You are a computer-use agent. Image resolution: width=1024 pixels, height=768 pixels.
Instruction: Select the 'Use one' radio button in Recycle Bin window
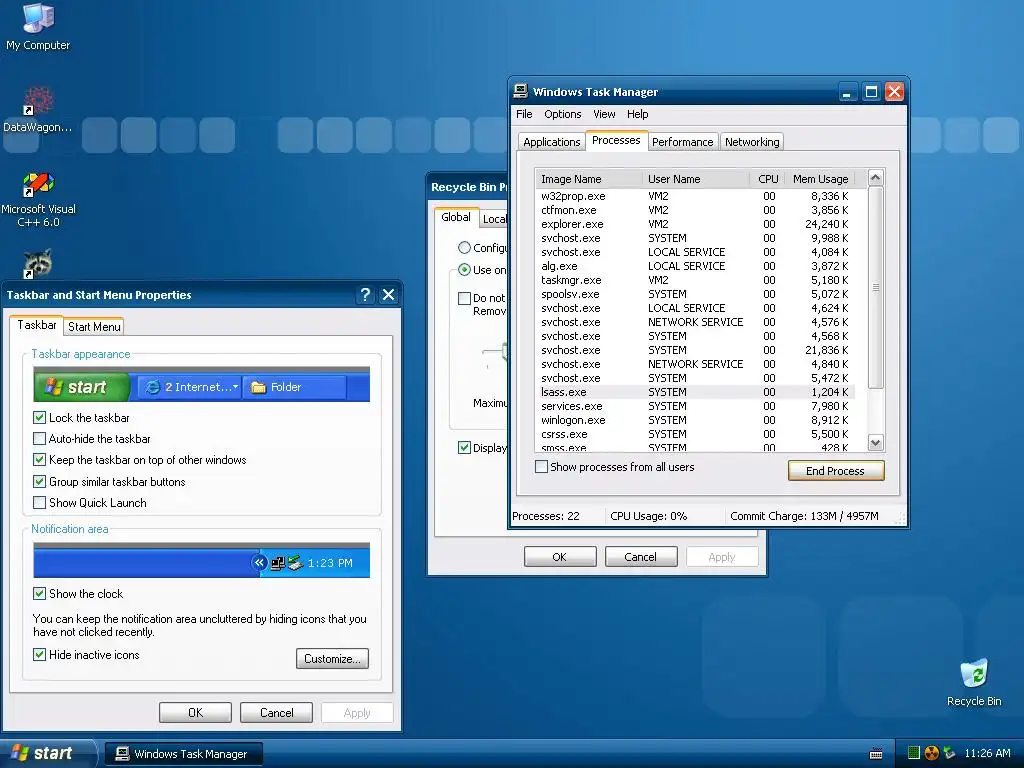tap(464, 269)
